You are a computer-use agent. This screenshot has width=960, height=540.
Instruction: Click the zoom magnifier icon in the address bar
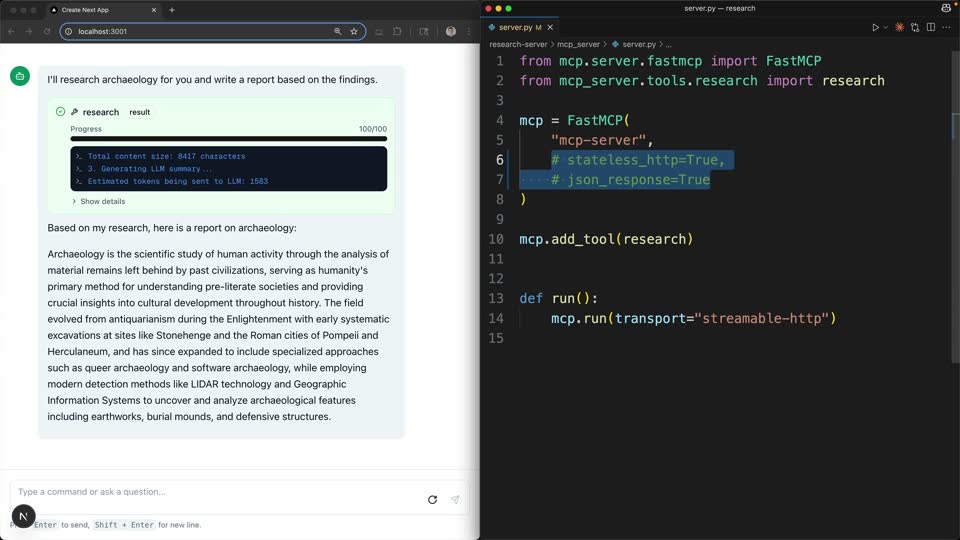point(337,31)
